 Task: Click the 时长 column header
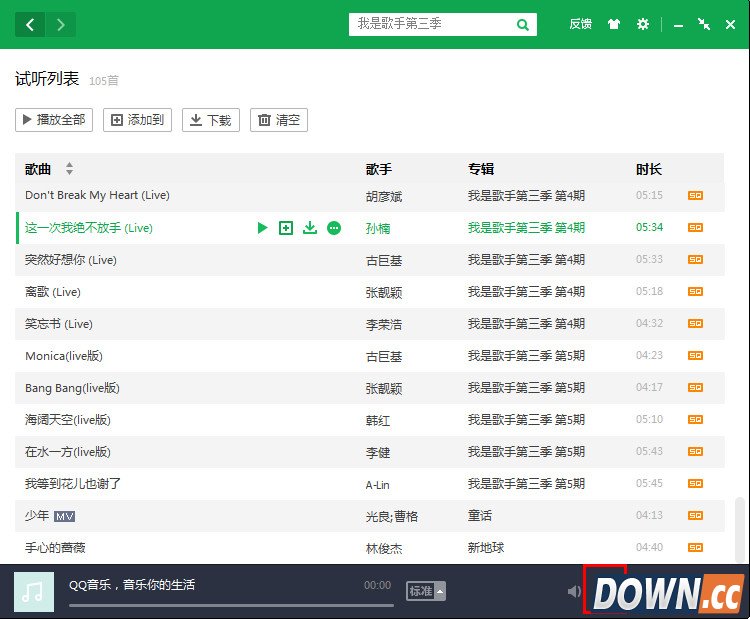pos(649,169)
